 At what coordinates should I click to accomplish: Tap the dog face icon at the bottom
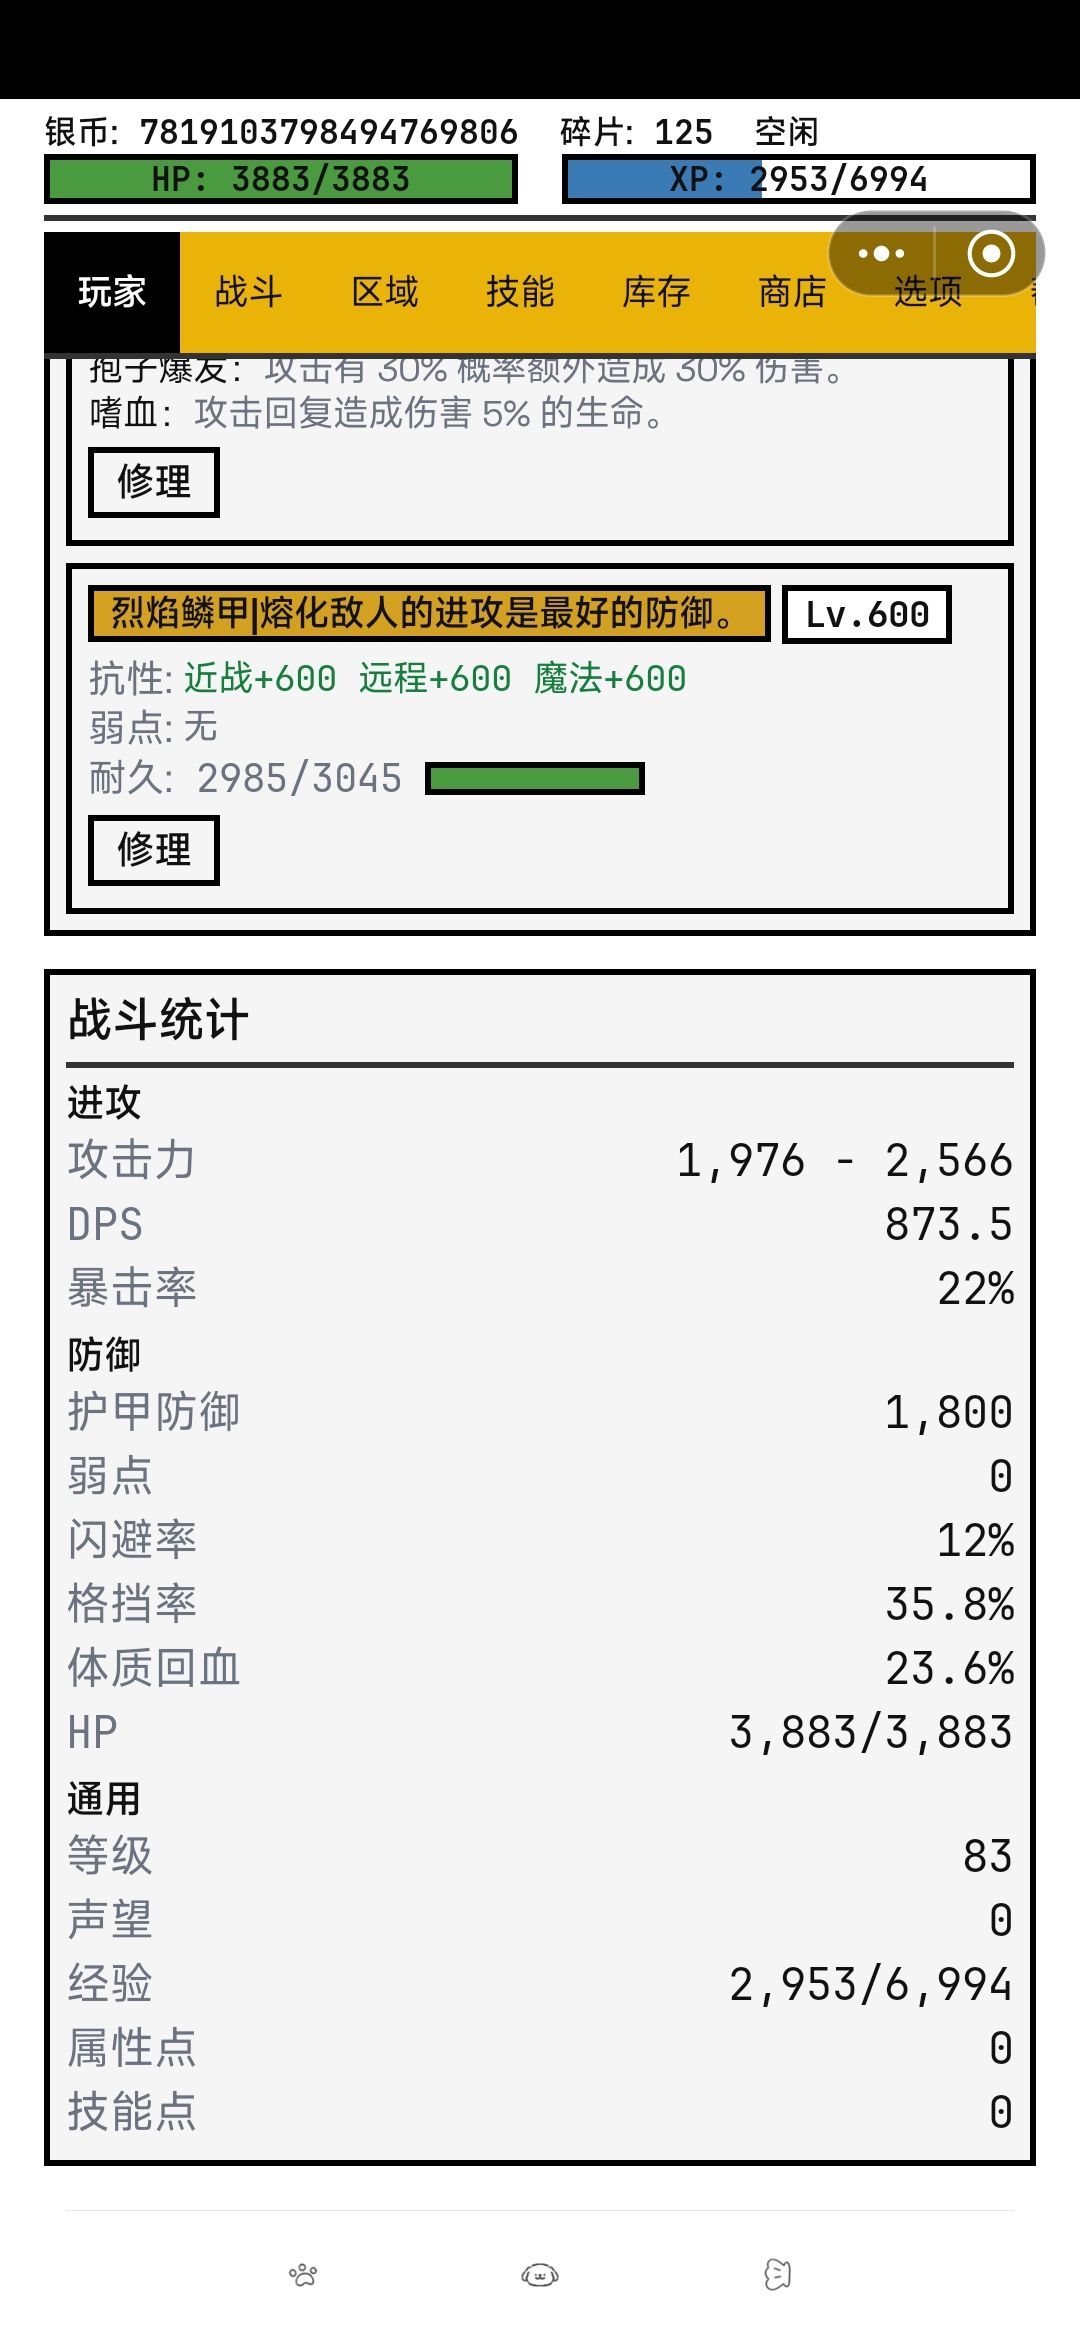540,2275
